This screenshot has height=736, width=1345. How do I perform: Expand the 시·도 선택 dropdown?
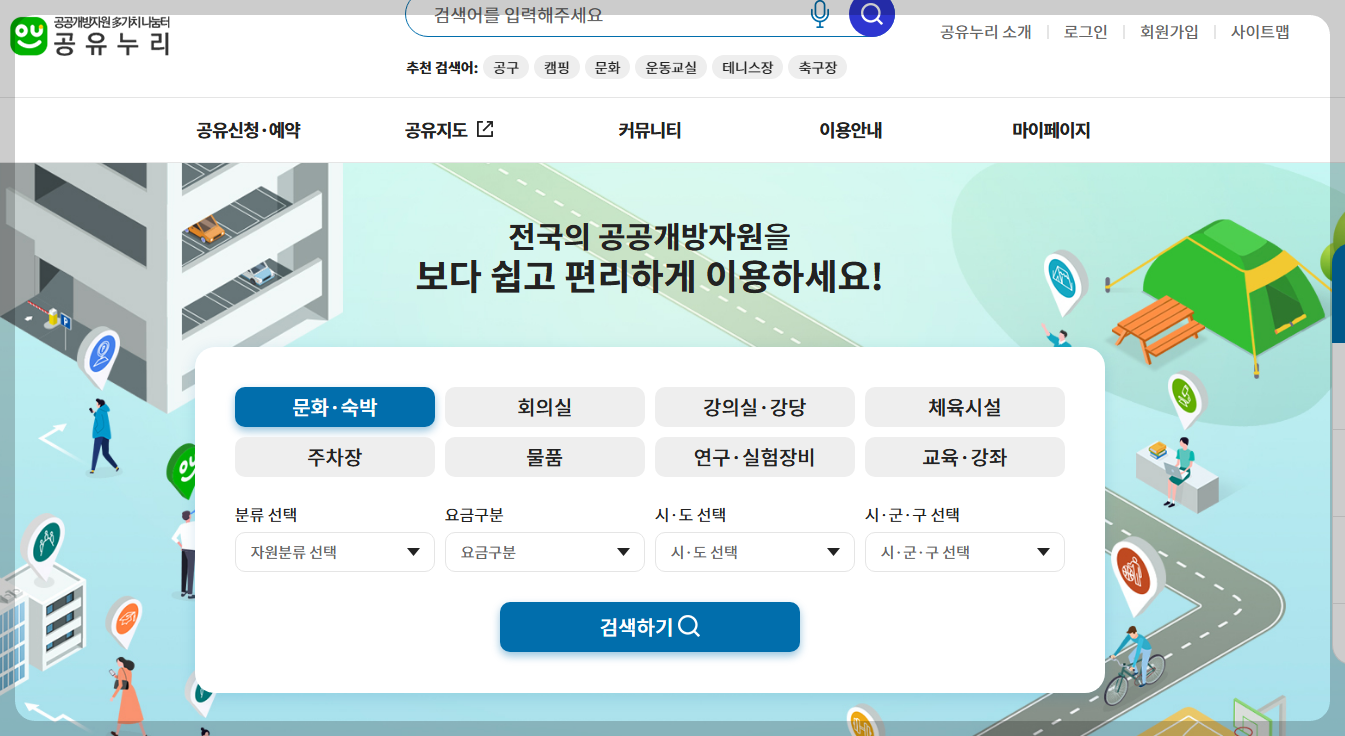coord(755,552)
